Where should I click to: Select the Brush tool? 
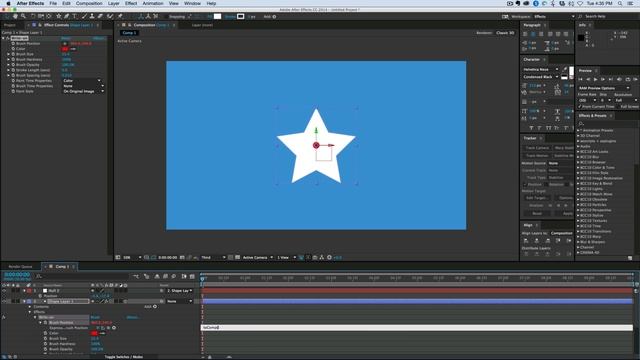(x=84, y=16)
